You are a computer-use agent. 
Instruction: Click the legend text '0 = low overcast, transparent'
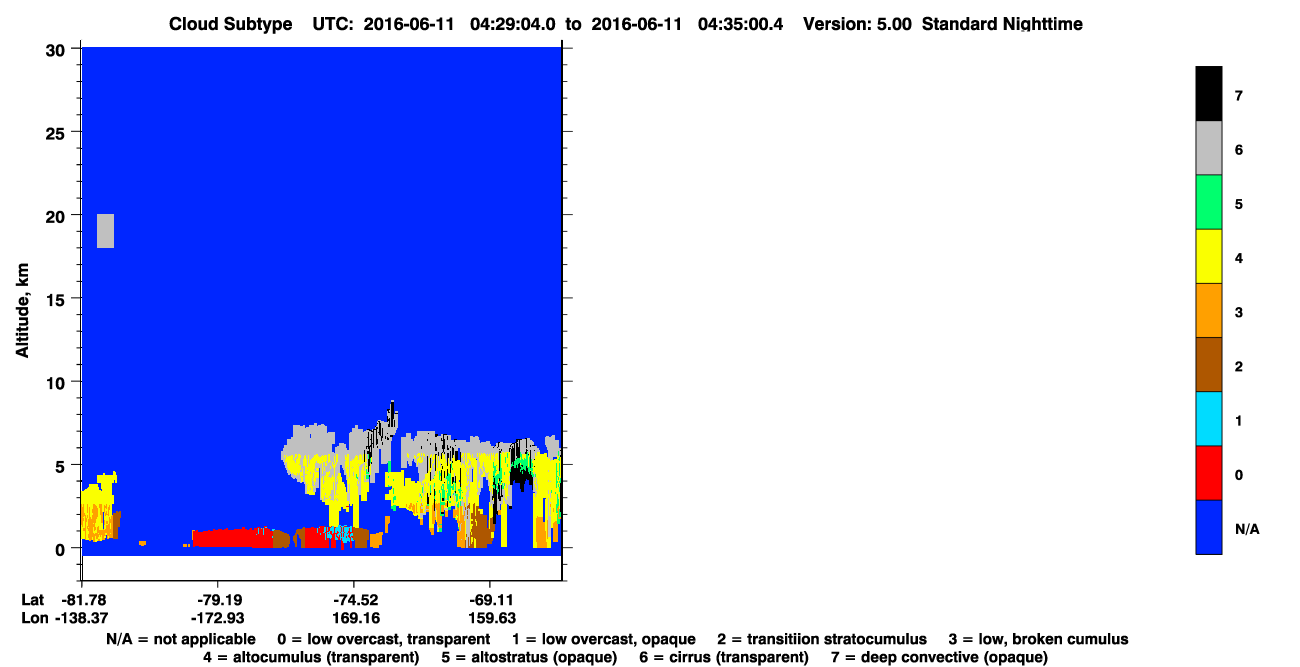tap(384, 639)
